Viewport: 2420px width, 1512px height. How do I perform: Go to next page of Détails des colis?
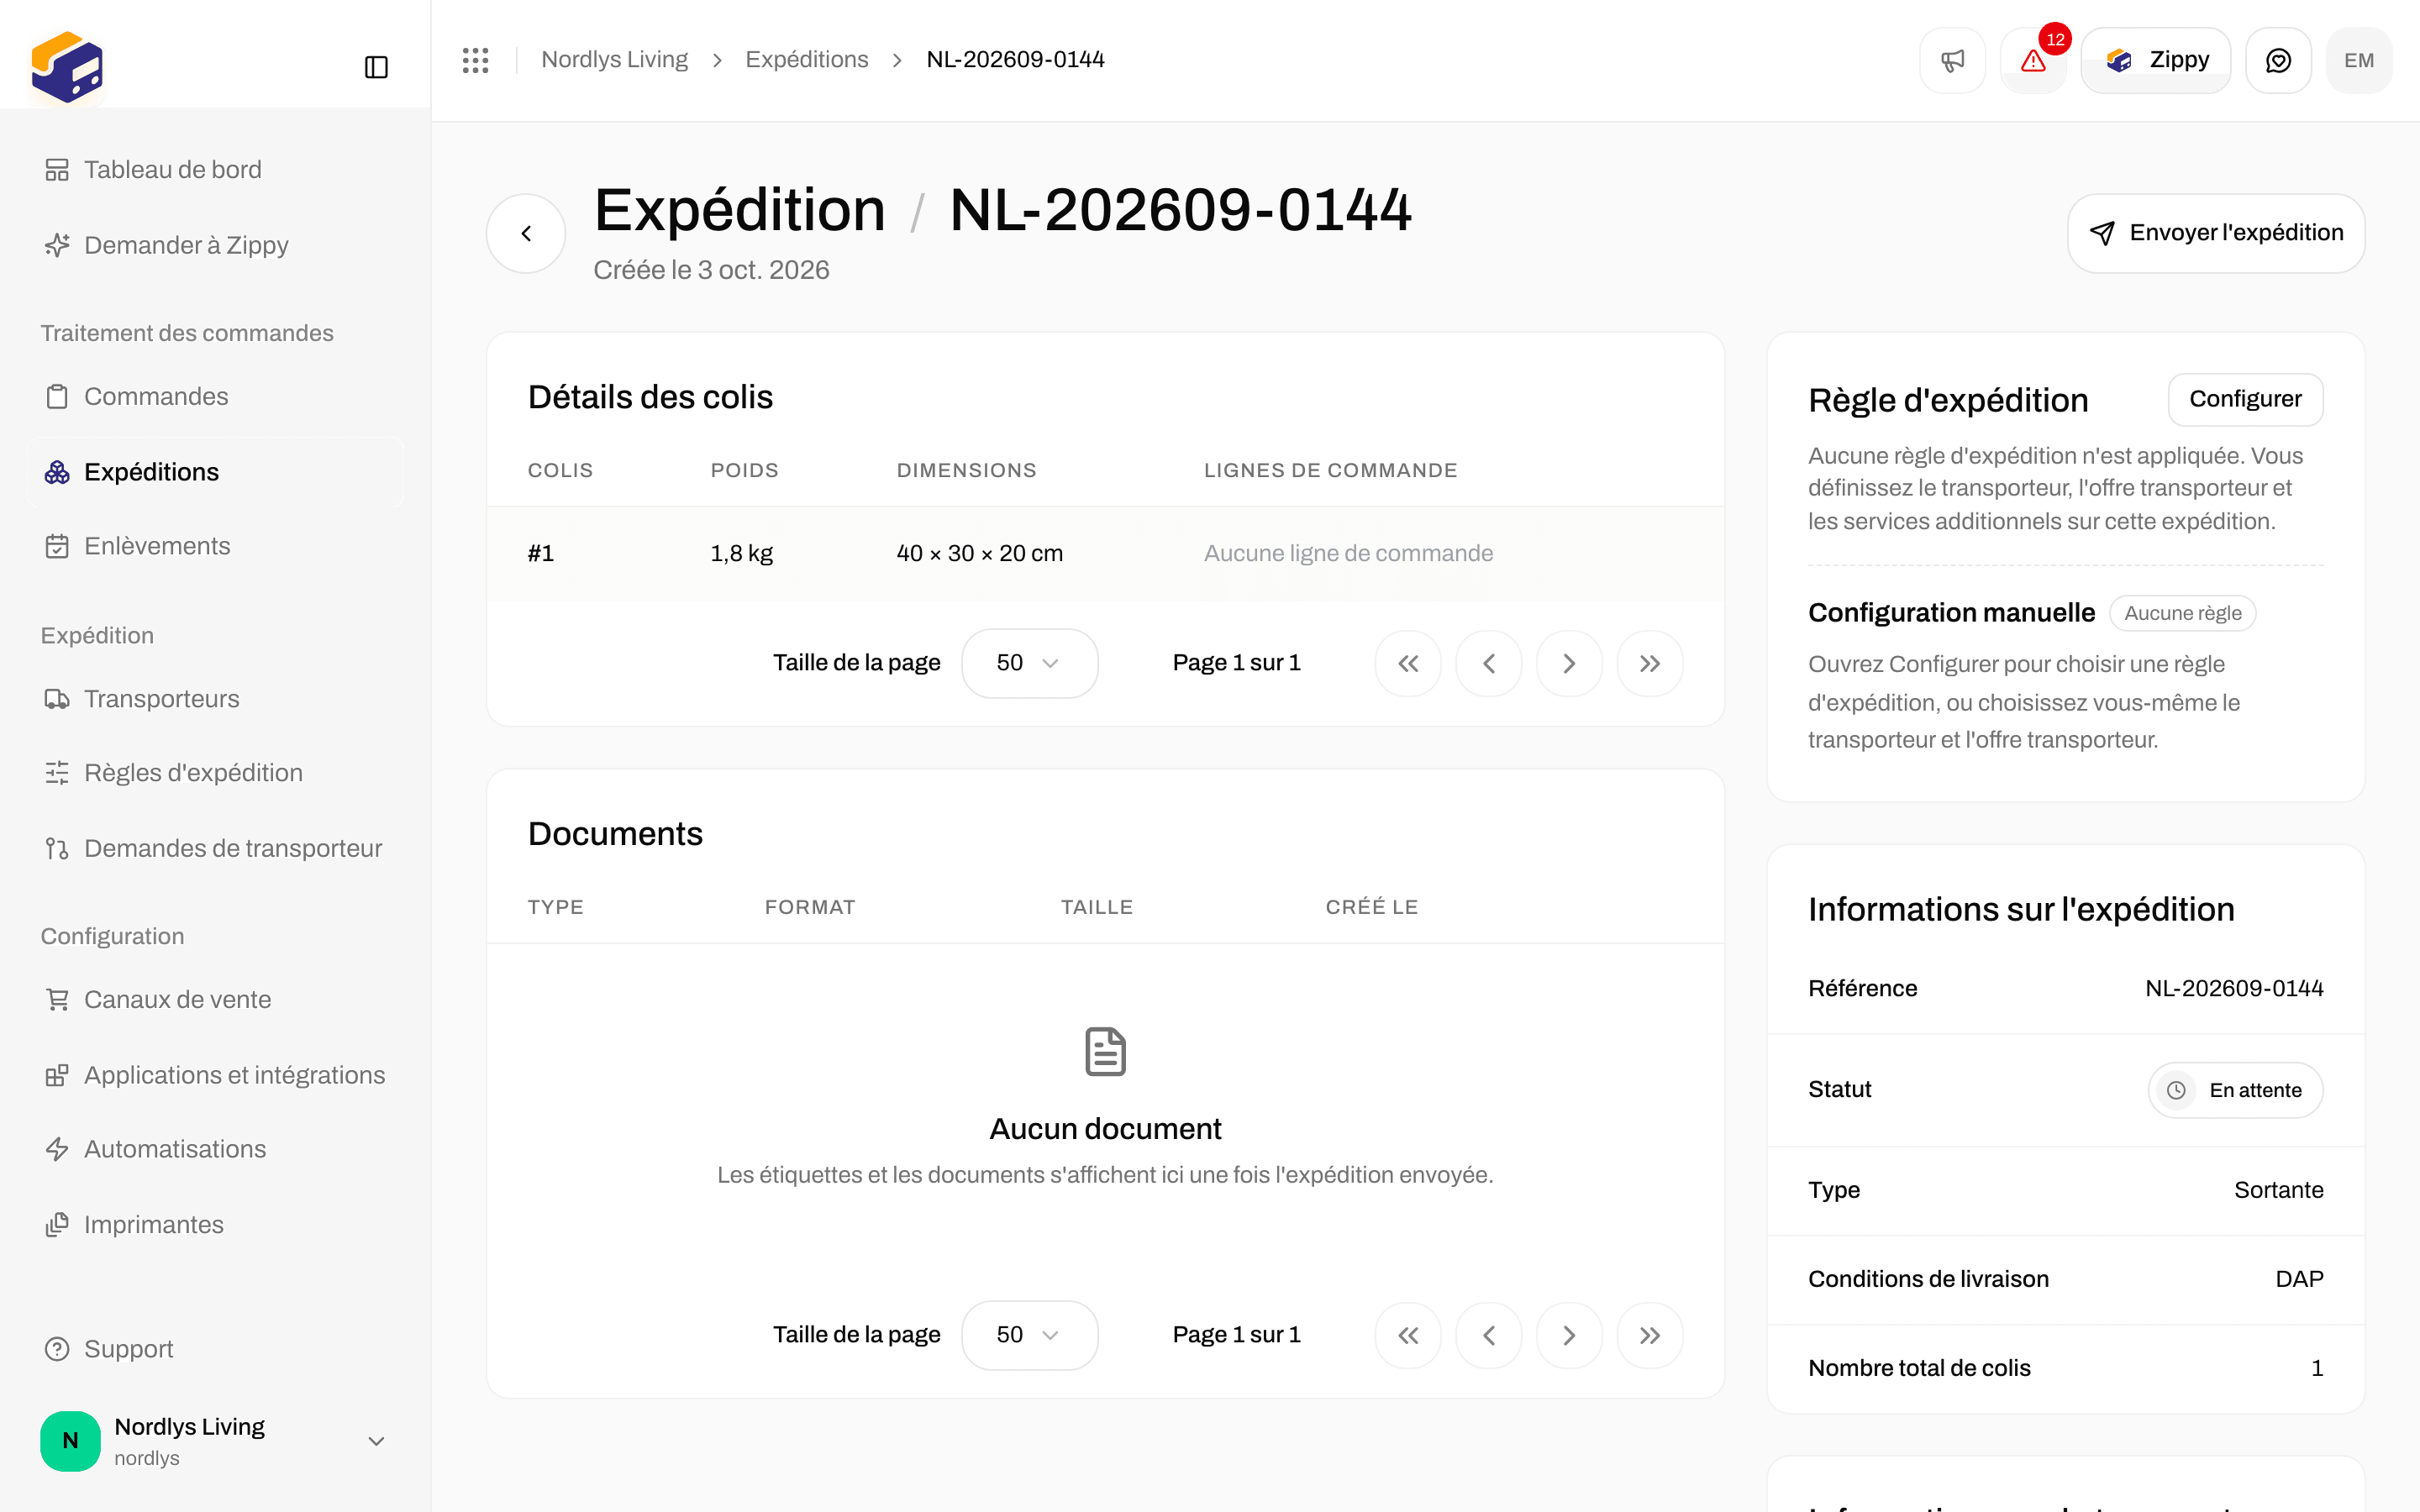point(1569,663)
